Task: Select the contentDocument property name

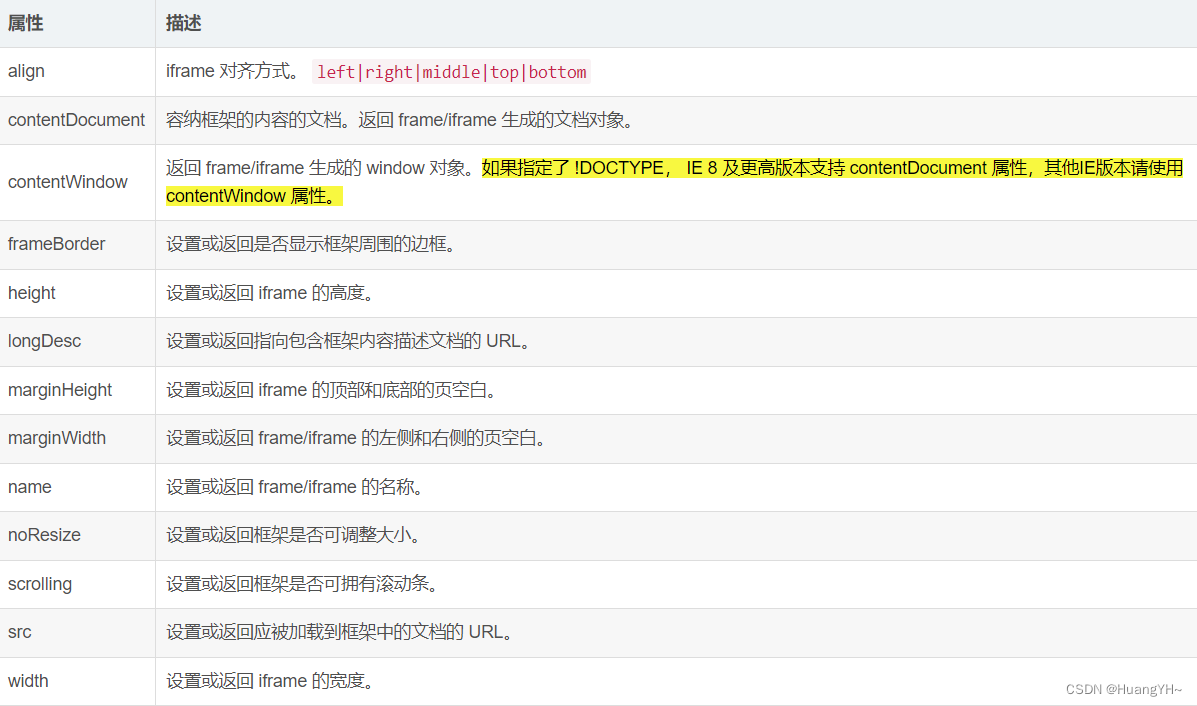Action: tap(76, 119)
